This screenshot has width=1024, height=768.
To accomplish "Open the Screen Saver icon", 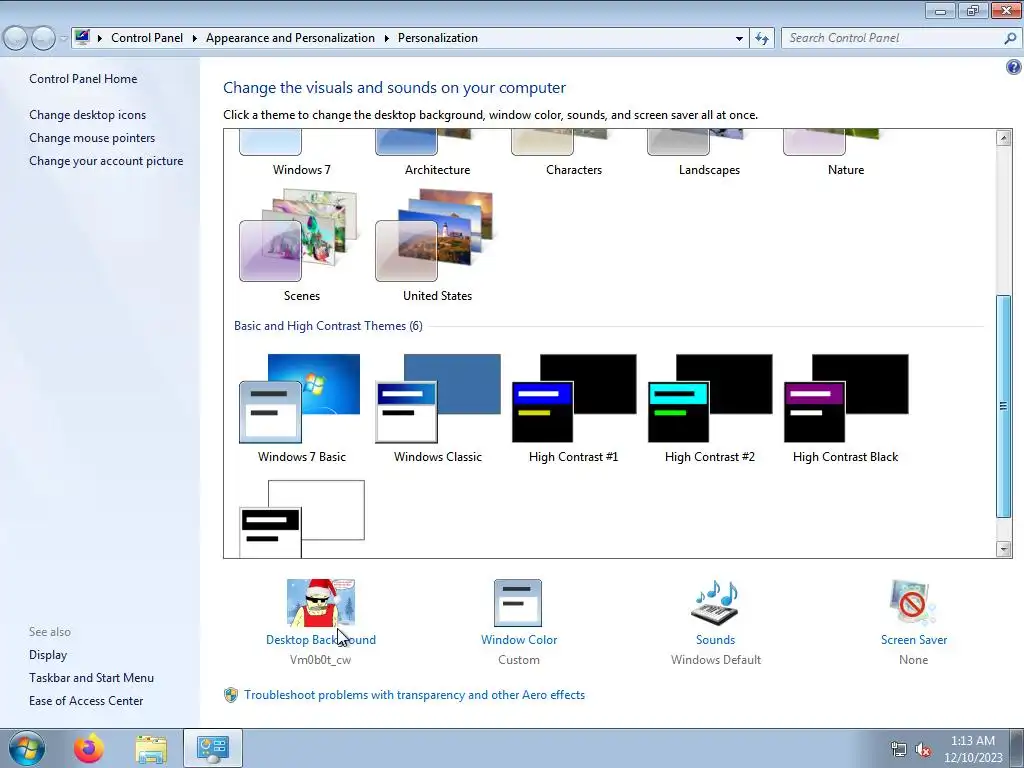I will [913, 603].
